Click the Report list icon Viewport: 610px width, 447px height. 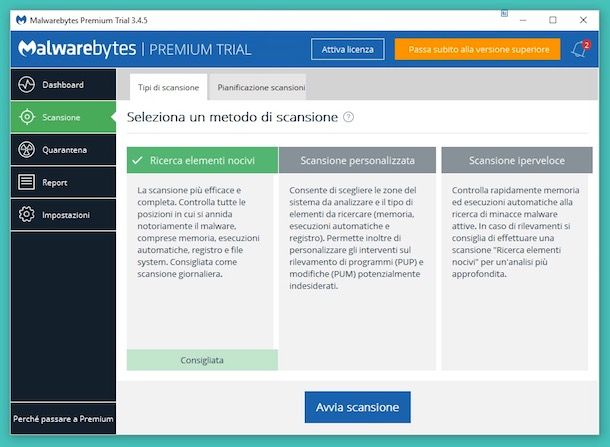click(26, 182)
